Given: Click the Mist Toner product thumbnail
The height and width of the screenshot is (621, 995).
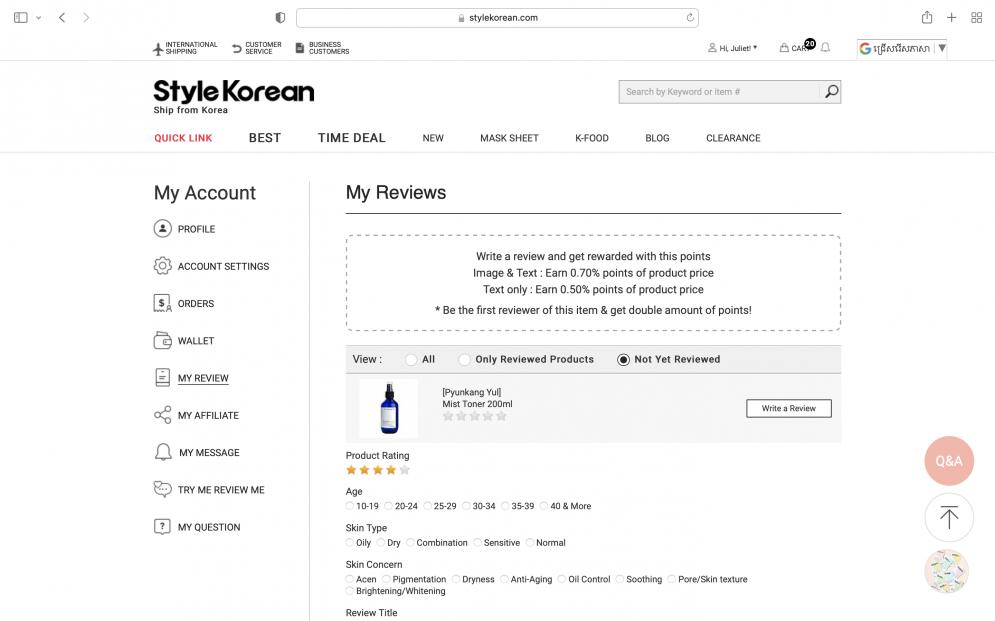Looking at the screenshot, I should 388,409.
